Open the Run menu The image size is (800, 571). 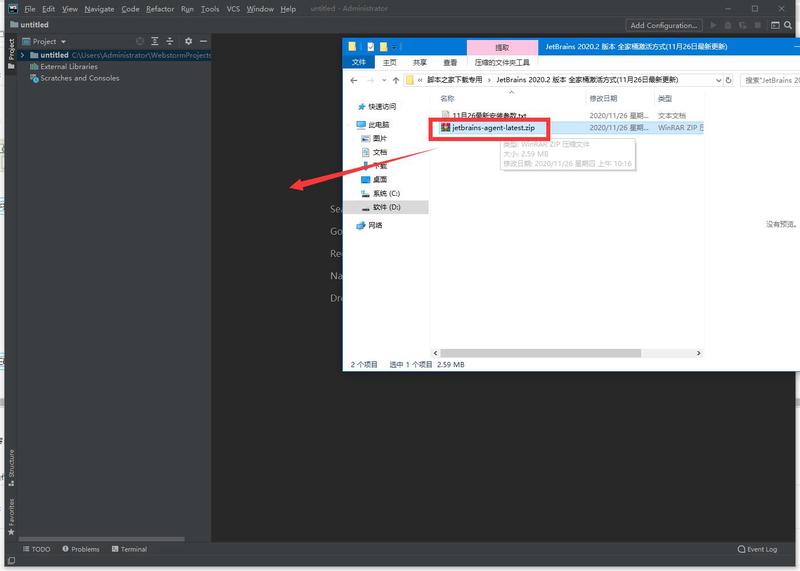click(x=187, y=9)
